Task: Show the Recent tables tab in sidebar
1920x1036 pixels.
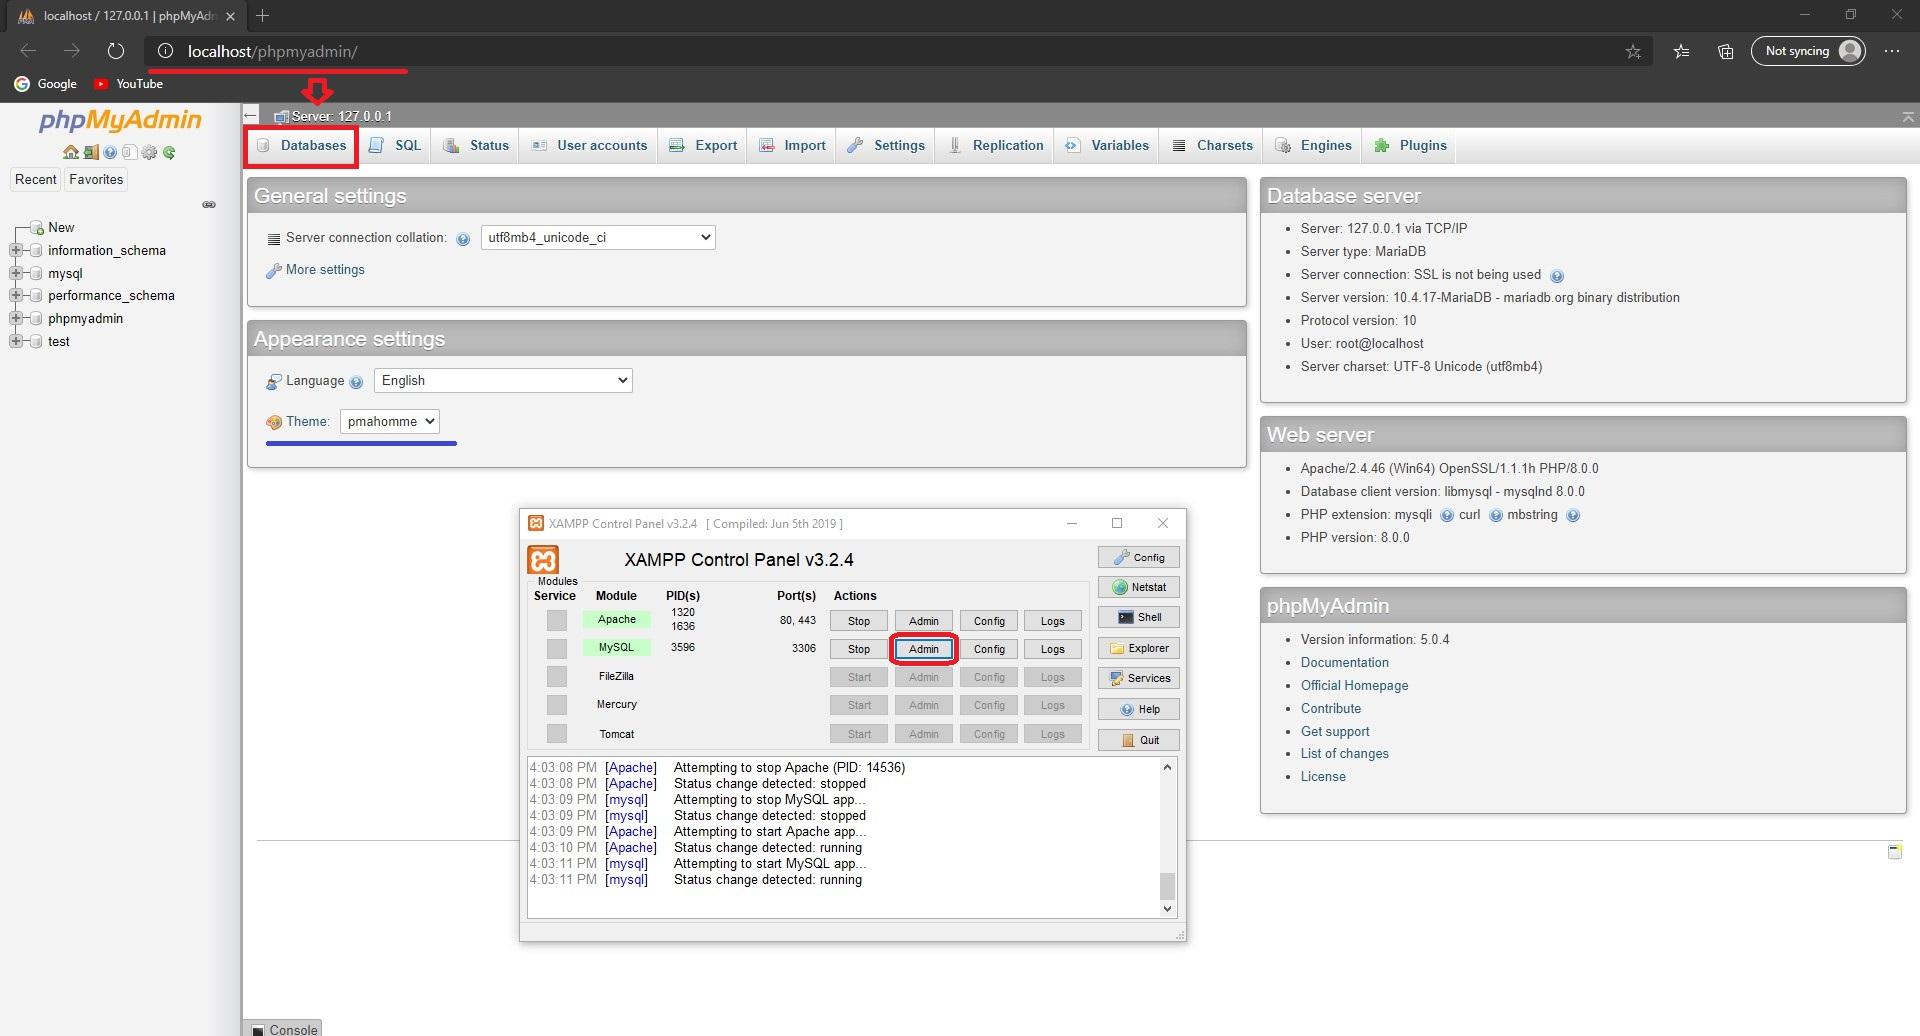Action: (36, 180)
